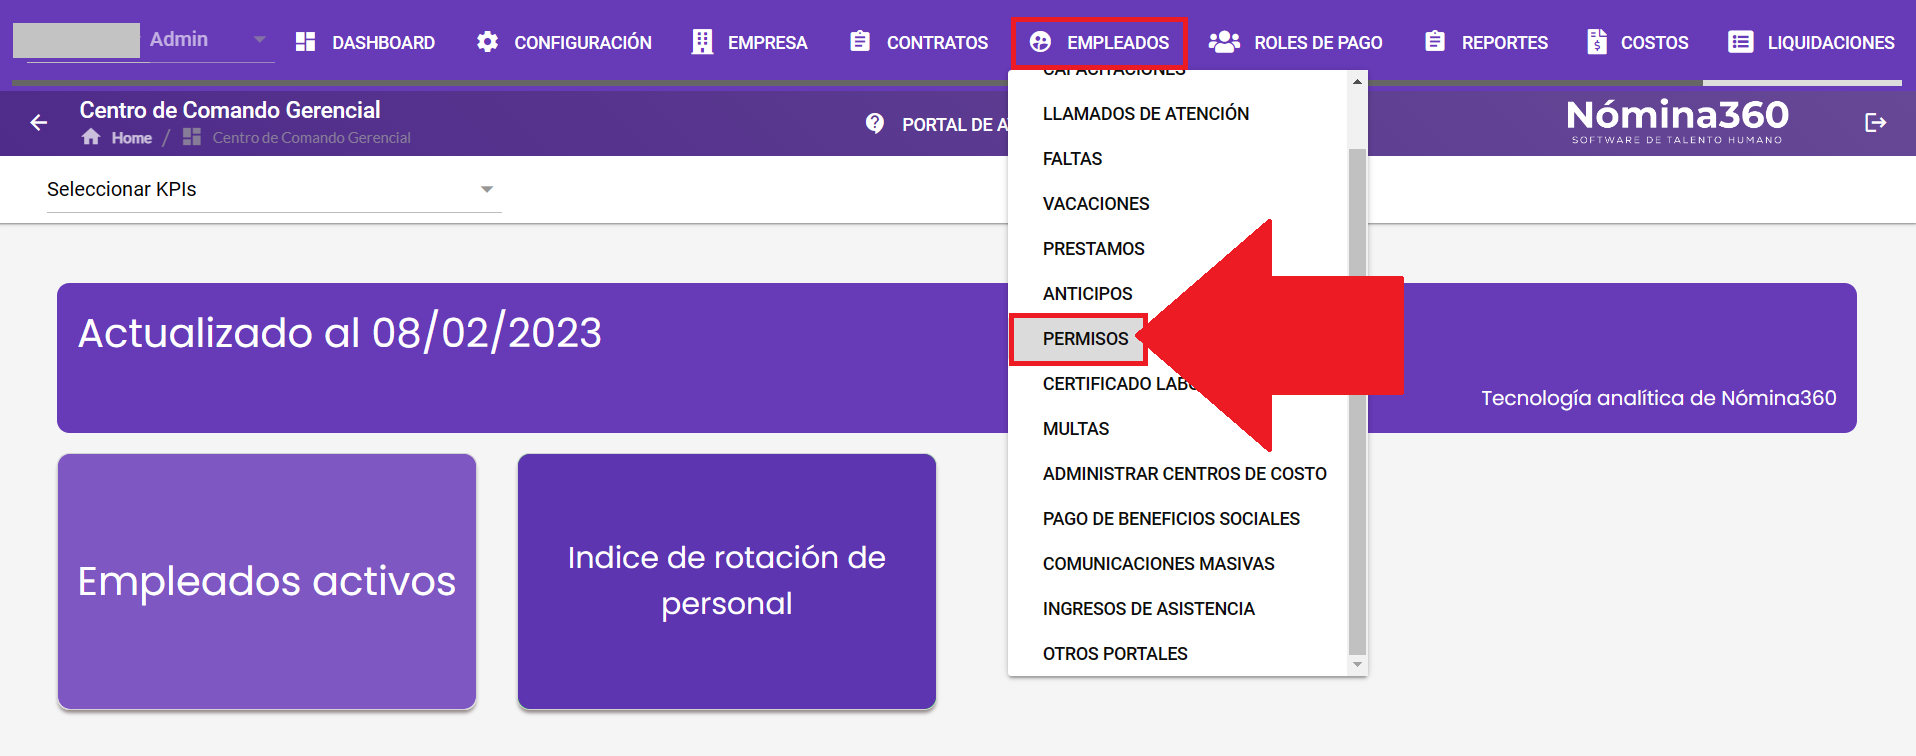Click the Empleados menu scrollbar thumb
1916x756 pixels.
pyautogui.click(x=1357, y=400)
